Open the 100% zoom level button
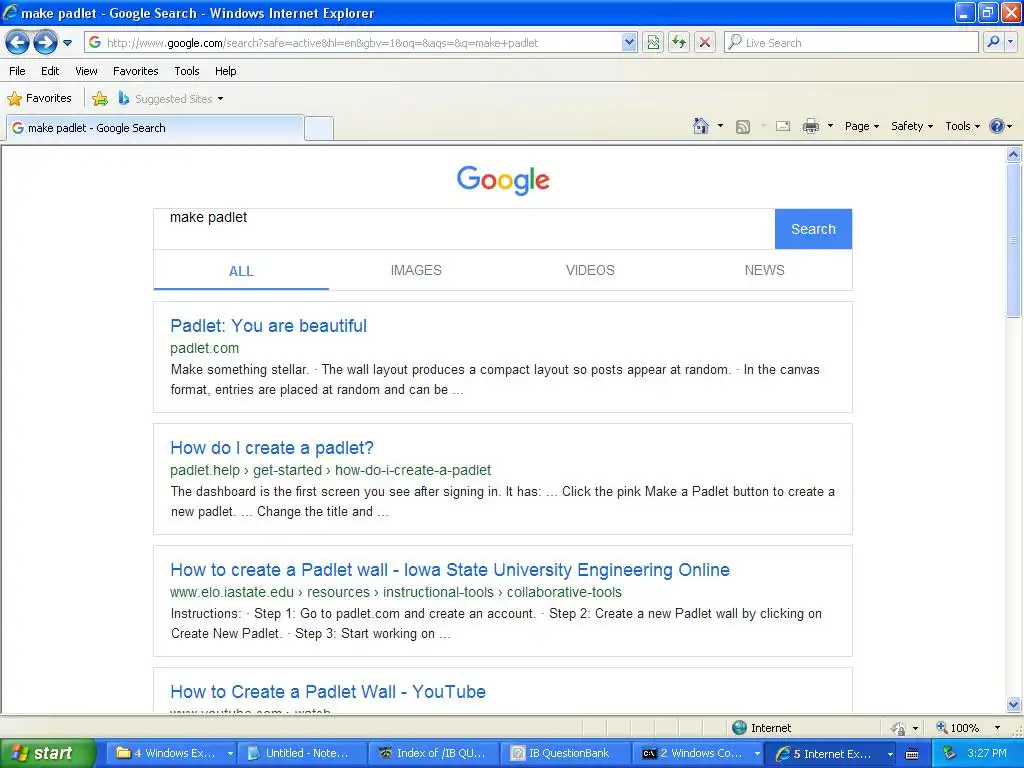This screenshot has width=1024, height=768. point(957,728)
